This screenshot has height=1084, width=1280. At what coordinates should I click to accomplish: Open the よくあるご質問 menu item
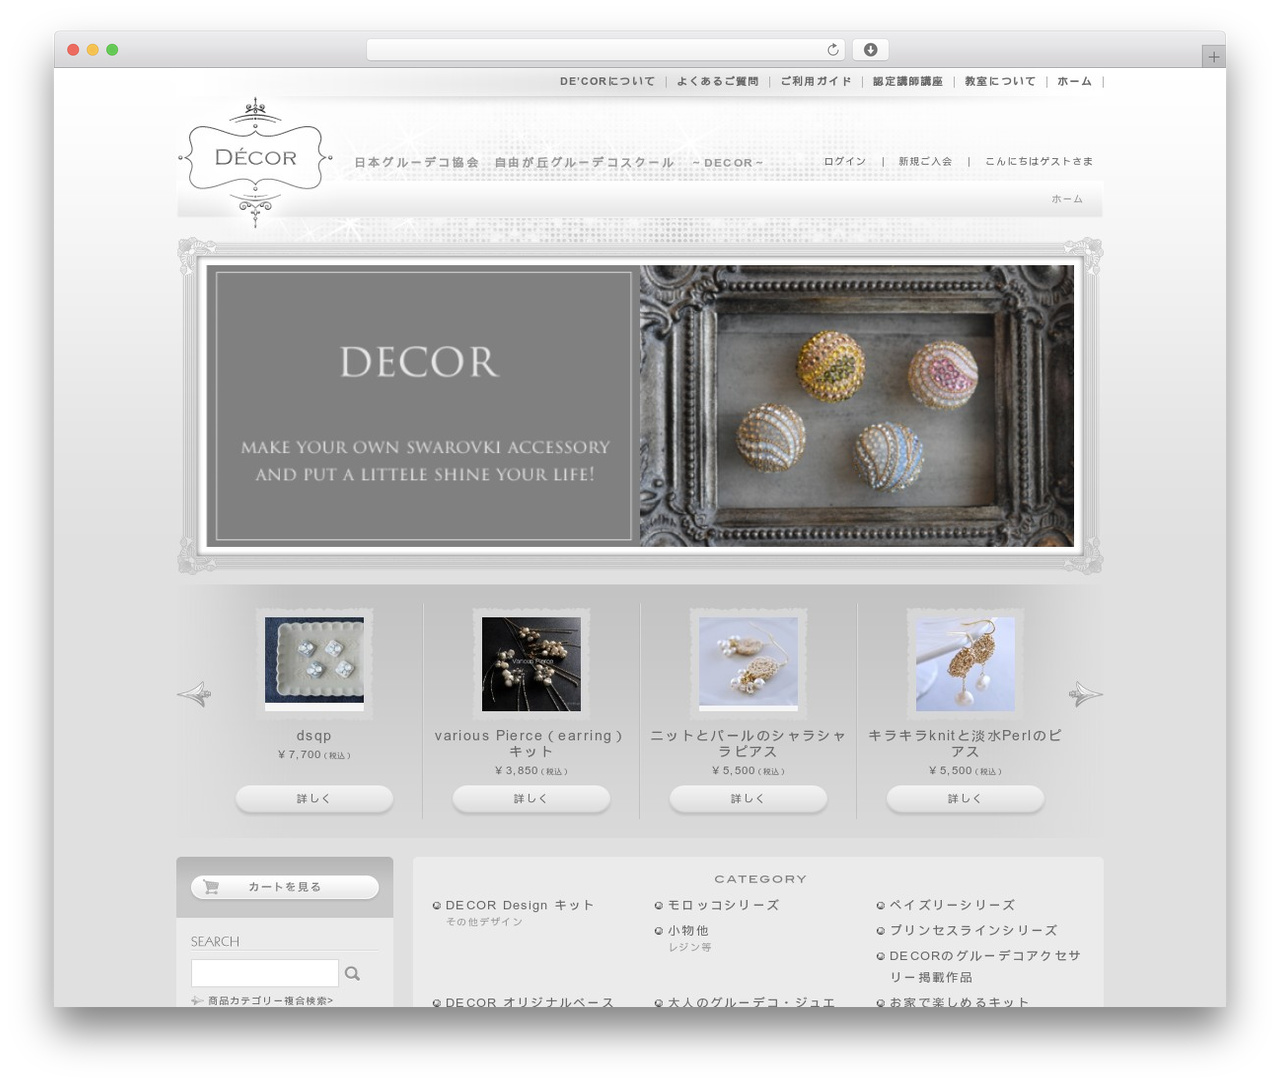[718, 82]
